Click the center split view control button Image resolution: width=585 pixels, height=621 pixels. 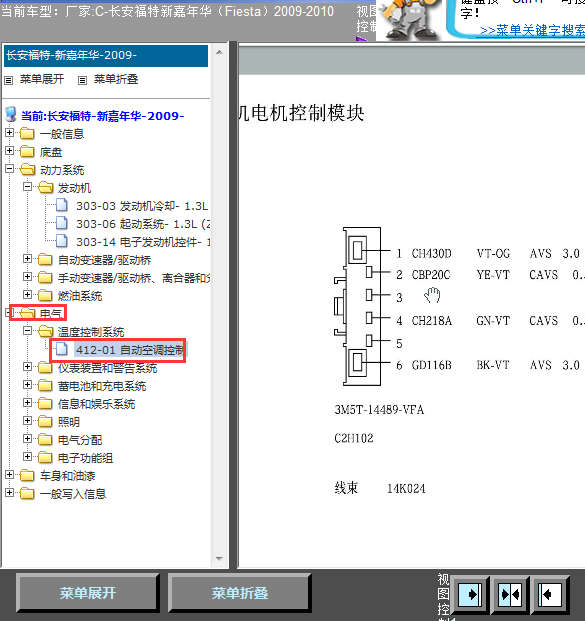tap(510, 594)
